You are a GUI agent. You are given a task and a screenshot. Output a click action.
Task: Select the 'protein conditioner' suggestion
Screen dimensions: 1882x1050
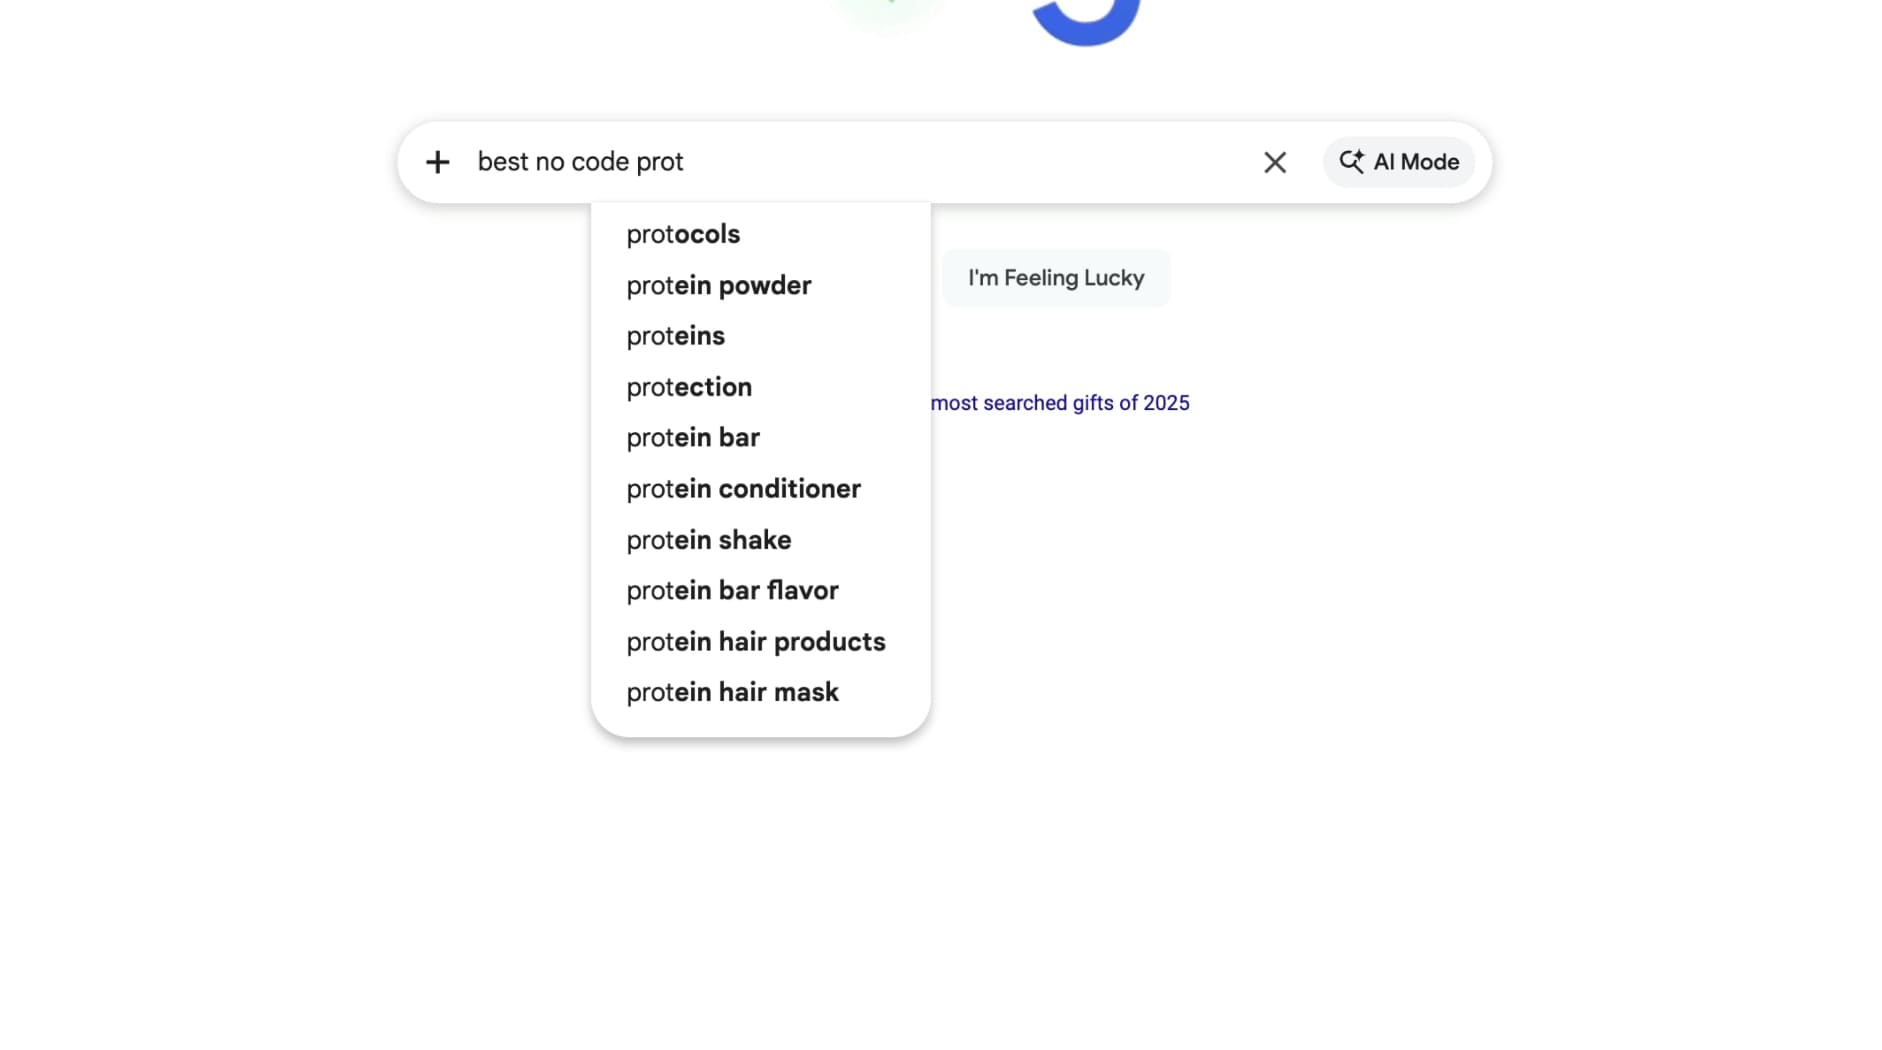coord(743,488)
